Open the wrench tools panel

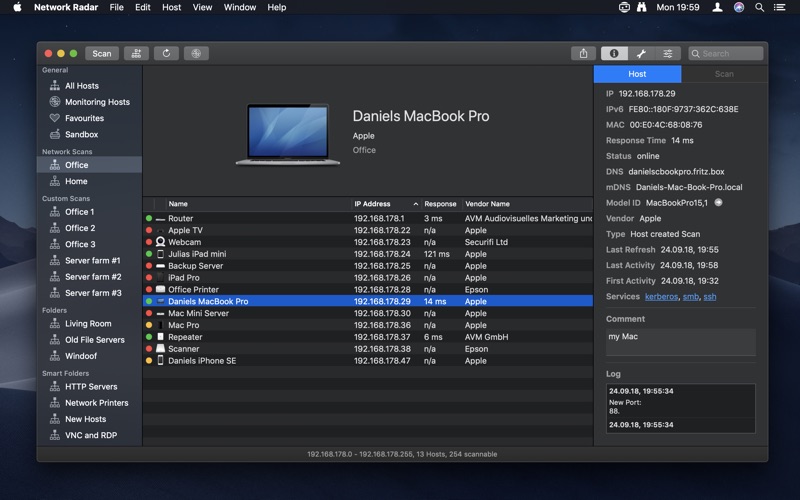coord(641,53)
